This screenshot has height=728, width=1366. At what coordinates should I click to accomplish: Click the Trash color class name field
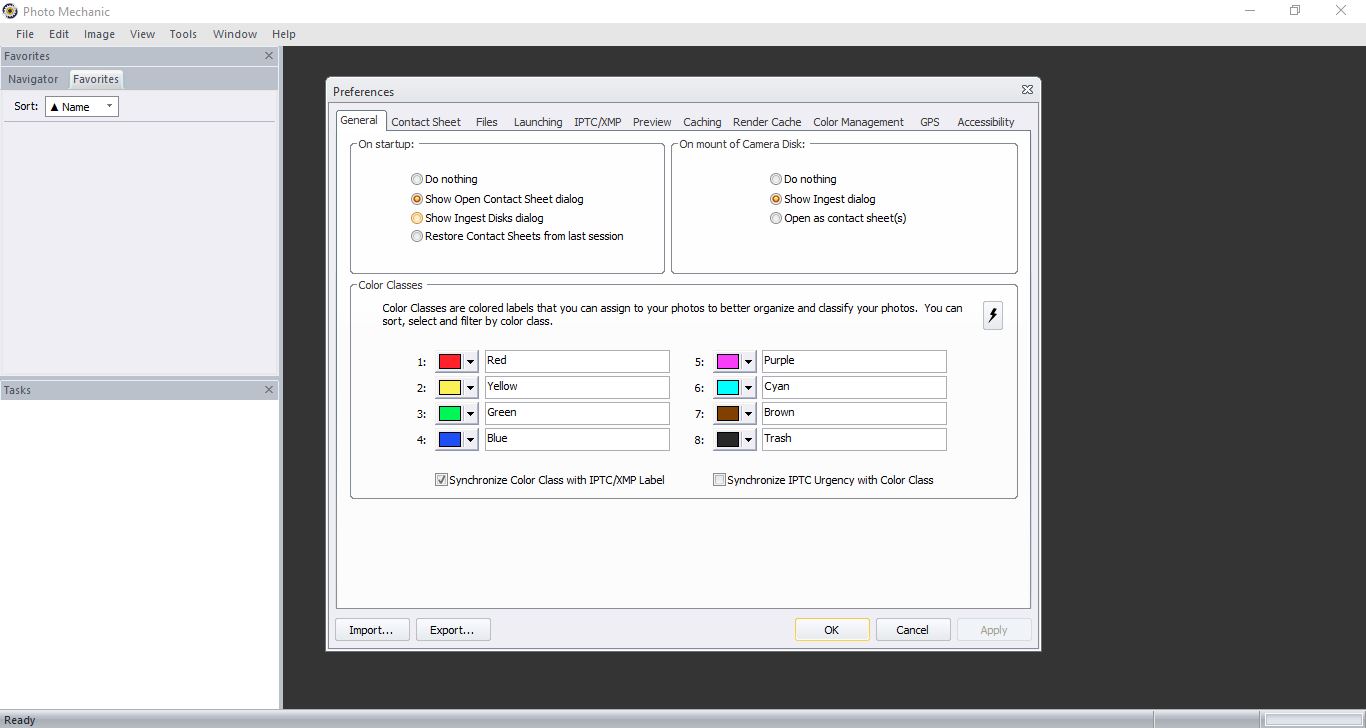[x=854, y=439]
